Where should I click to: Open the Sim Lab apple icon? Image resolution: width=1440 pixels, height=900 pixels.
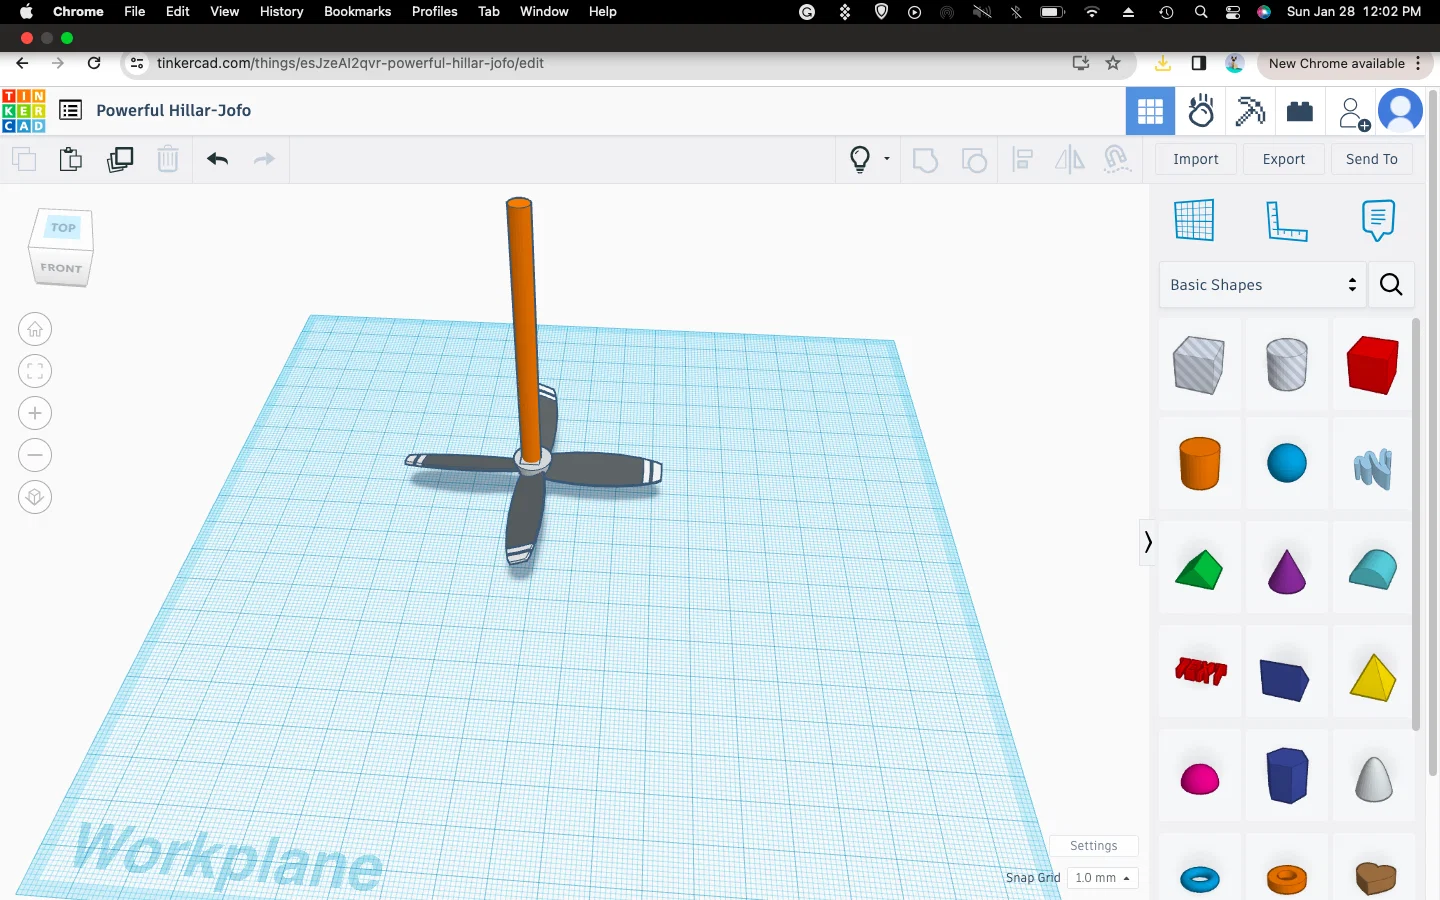(1201, 111)
